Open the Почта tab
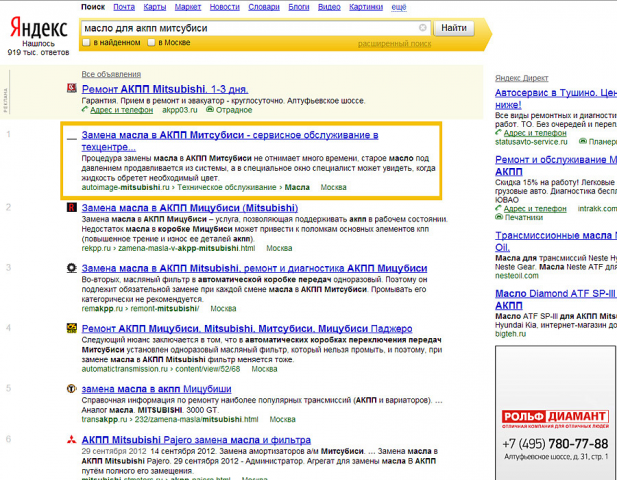 coord(124,7)
